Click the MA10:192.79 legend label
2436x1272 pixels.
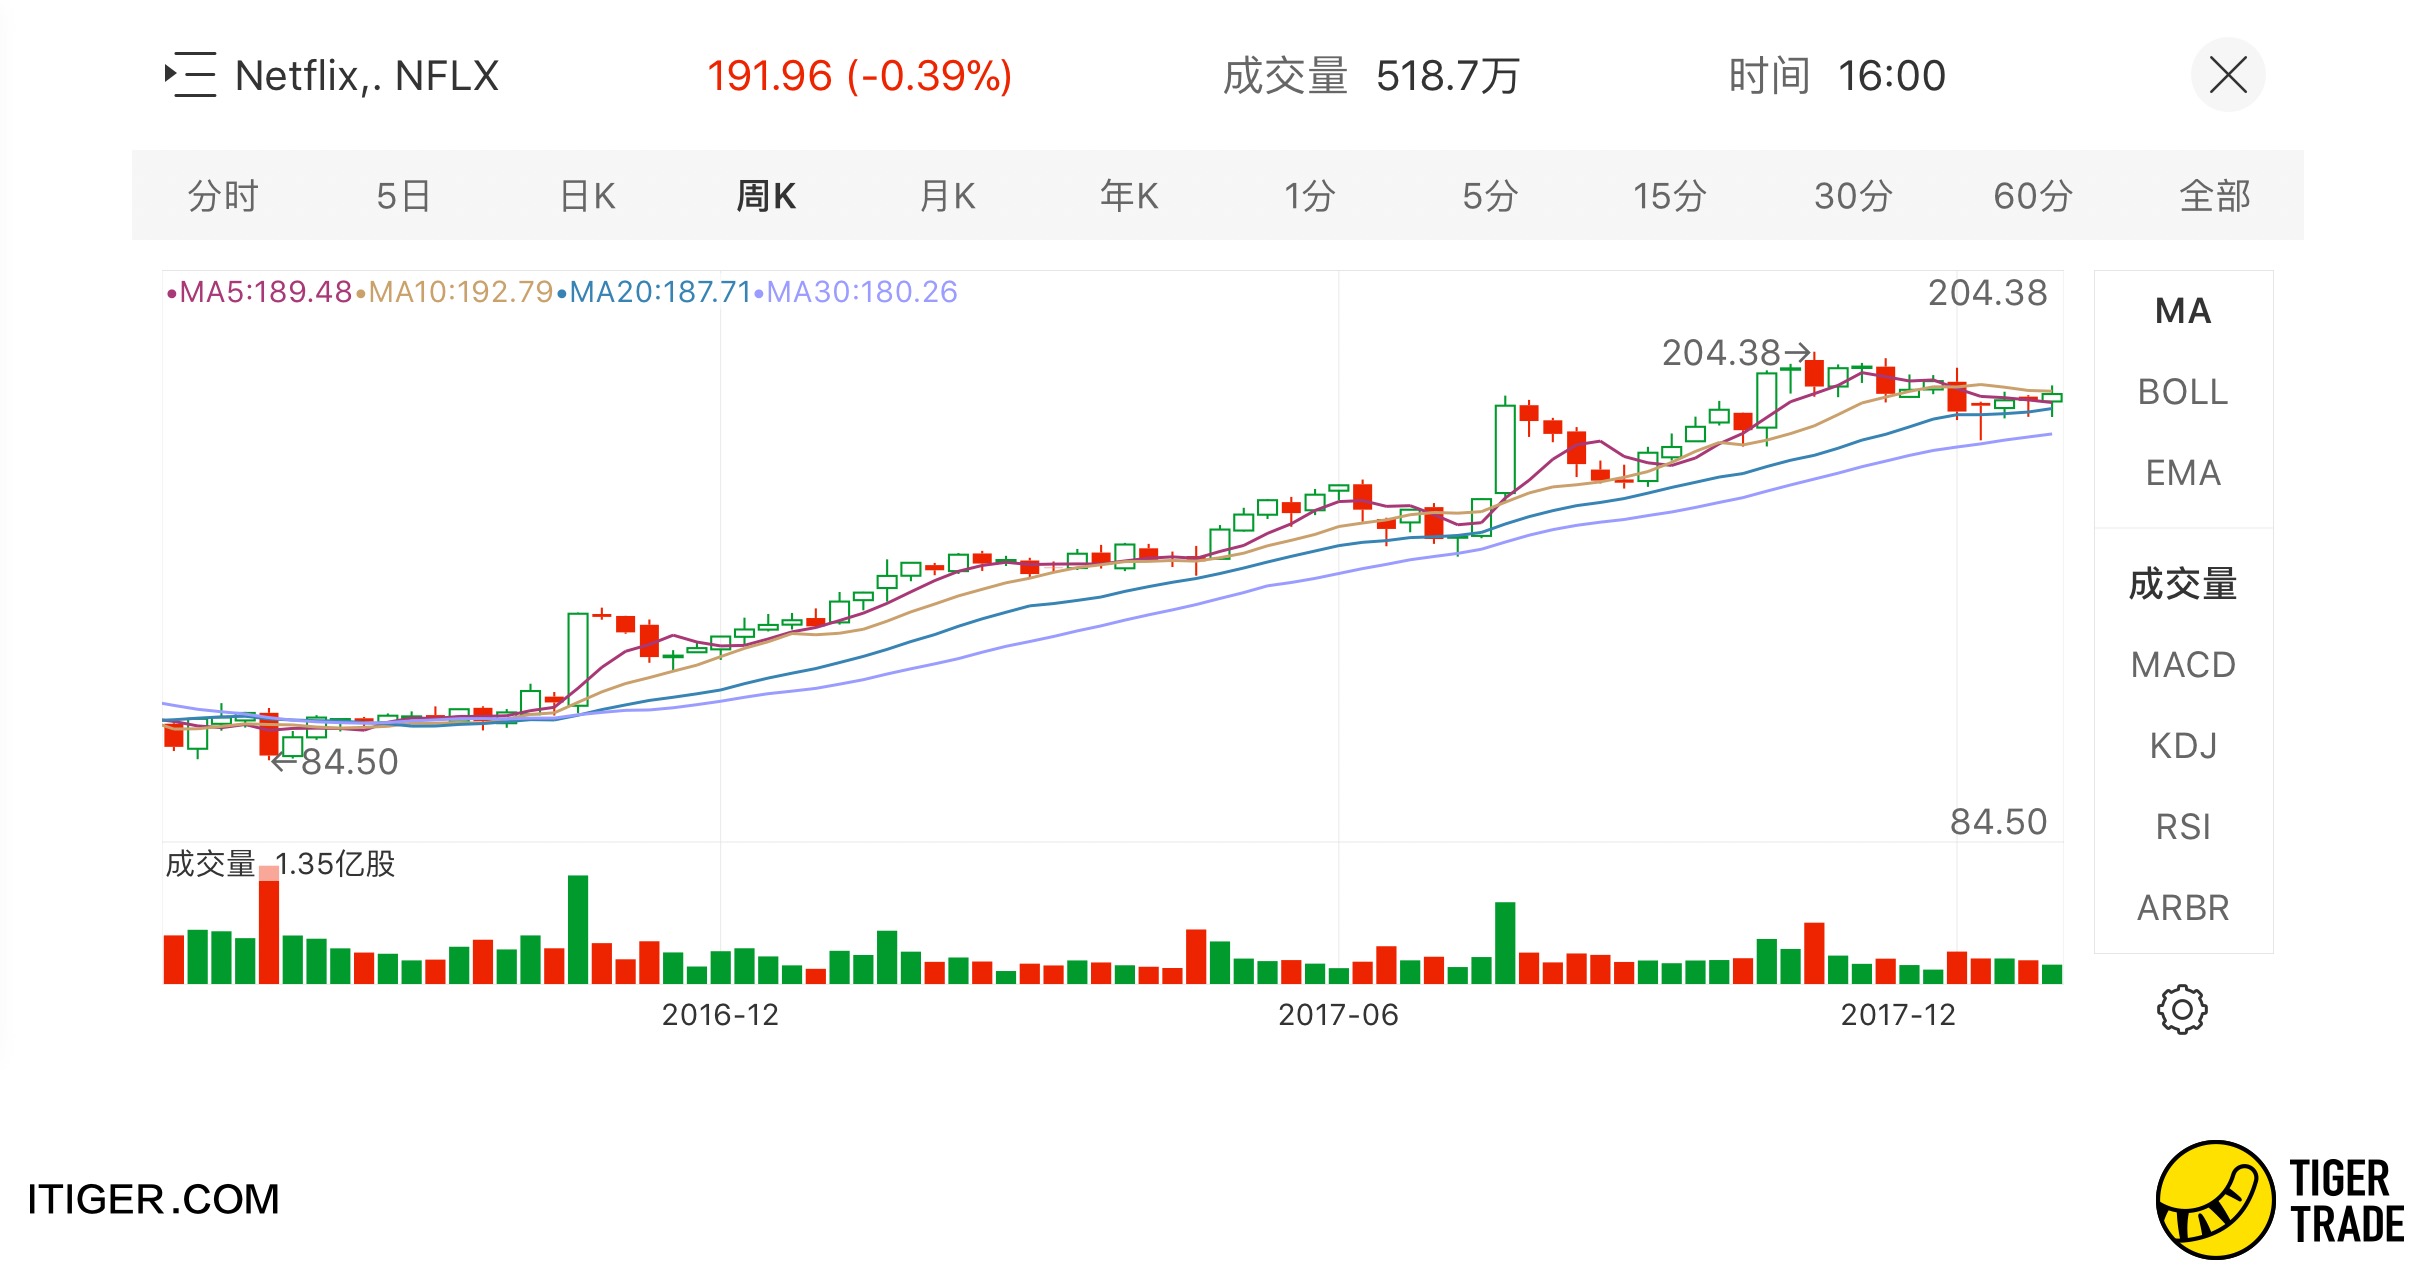point(455,292)
